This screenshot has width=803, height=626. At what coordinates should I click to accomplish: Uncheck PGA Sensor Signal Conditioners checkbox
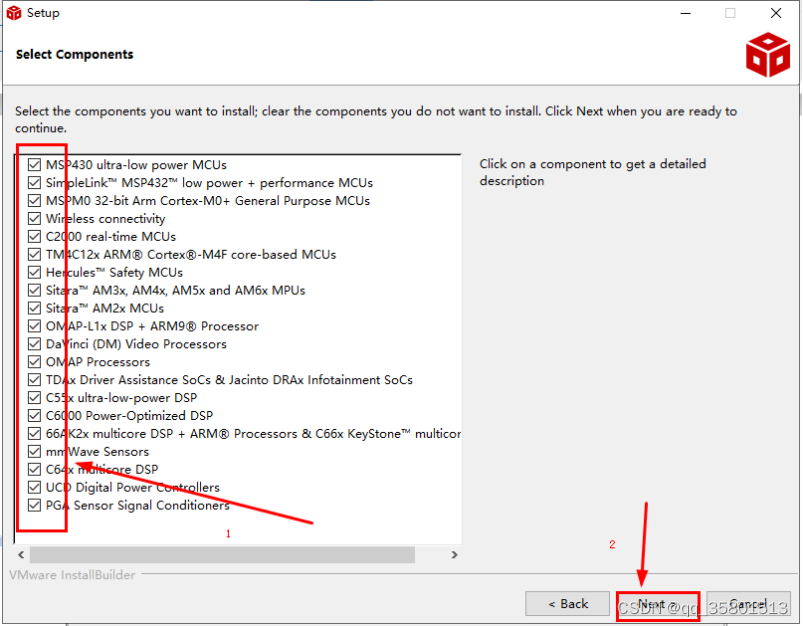(x=34, y=505)
